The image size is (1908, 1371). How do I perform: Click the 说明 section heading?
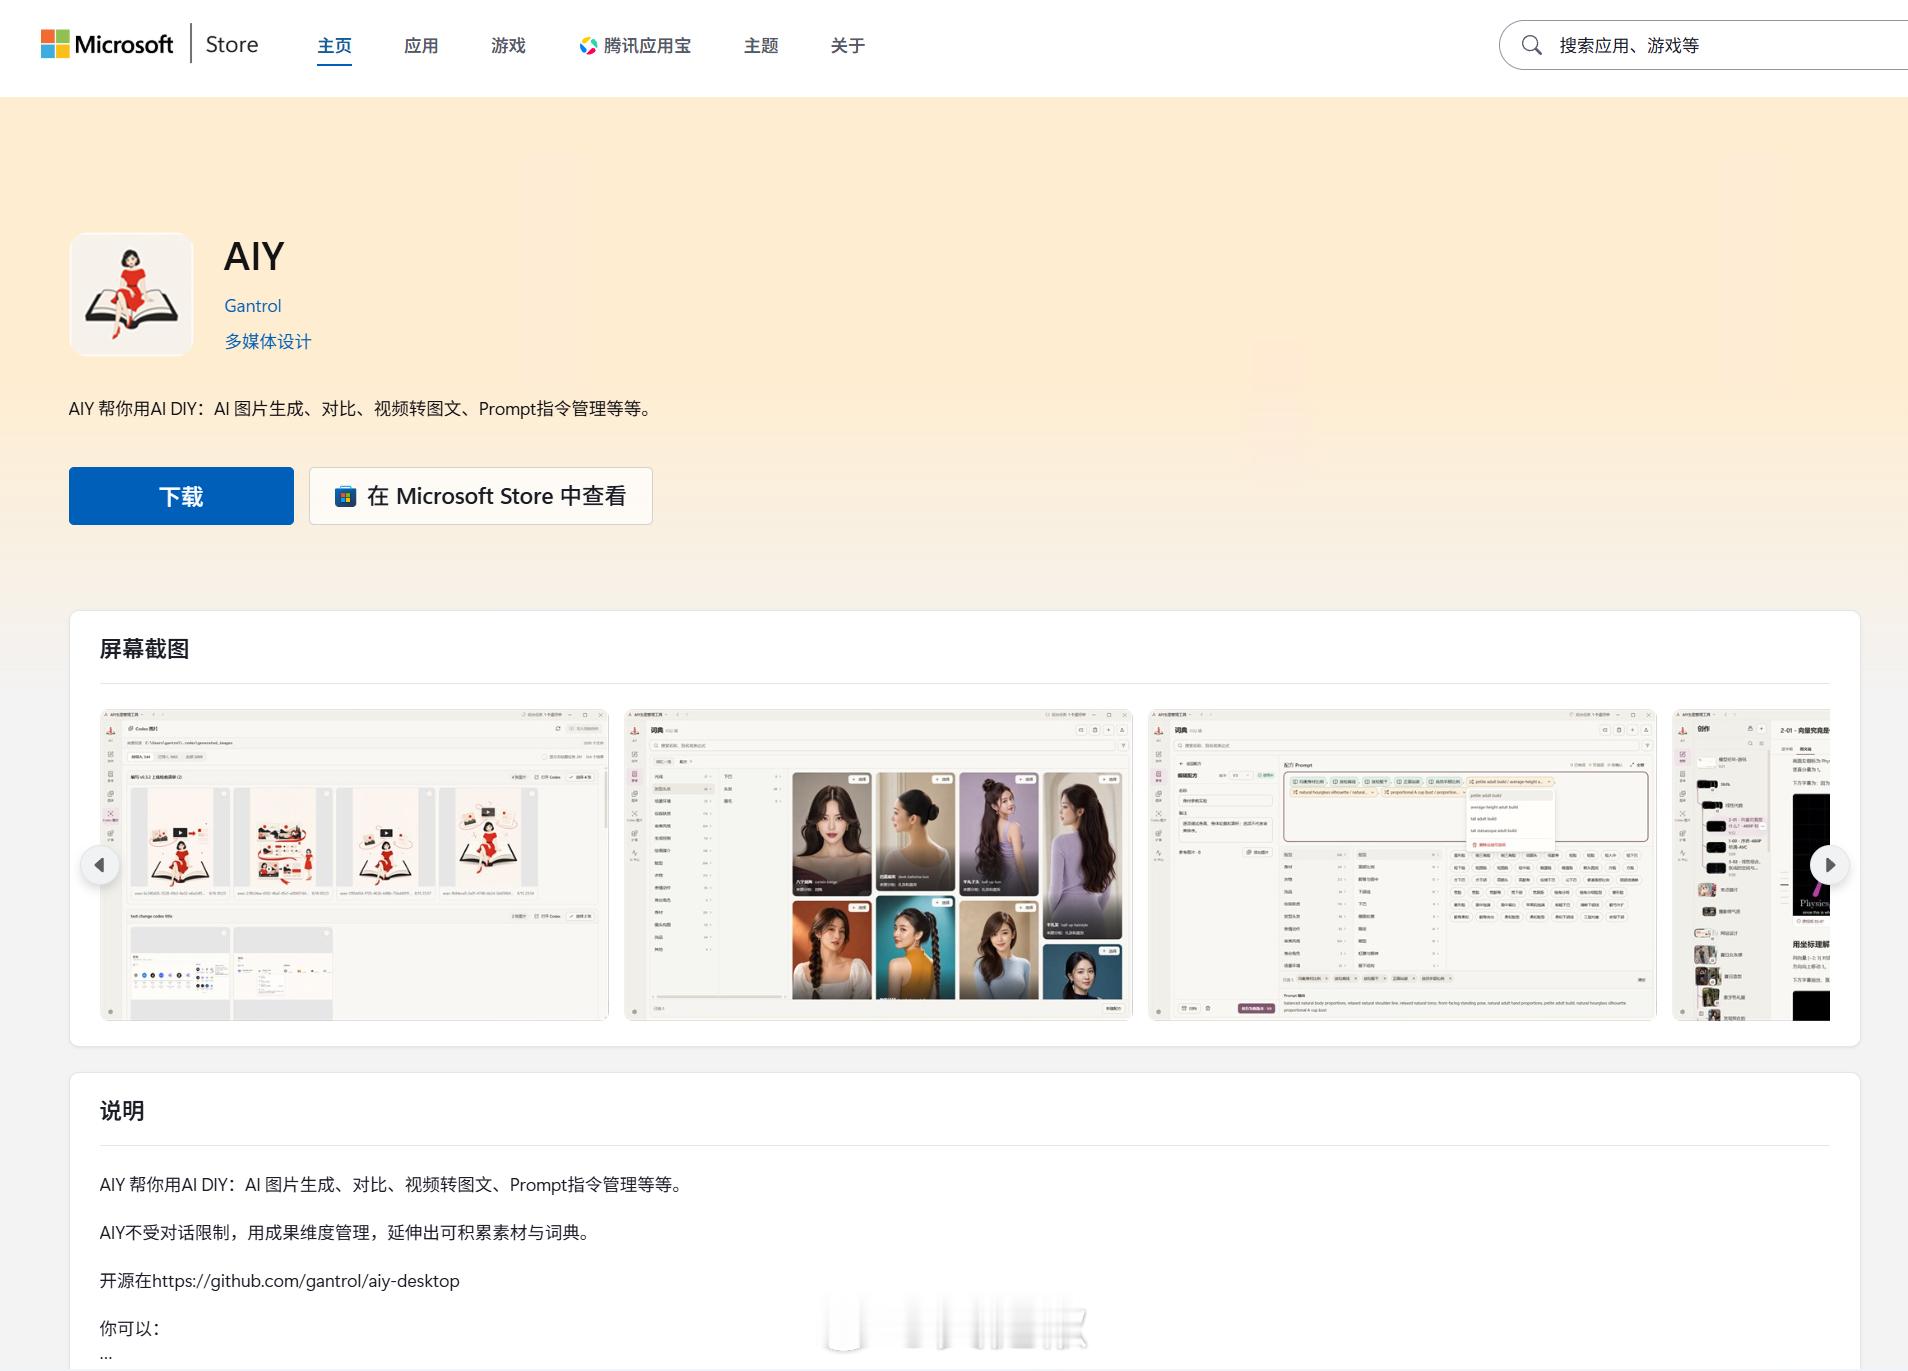[x=122, y=1111]
